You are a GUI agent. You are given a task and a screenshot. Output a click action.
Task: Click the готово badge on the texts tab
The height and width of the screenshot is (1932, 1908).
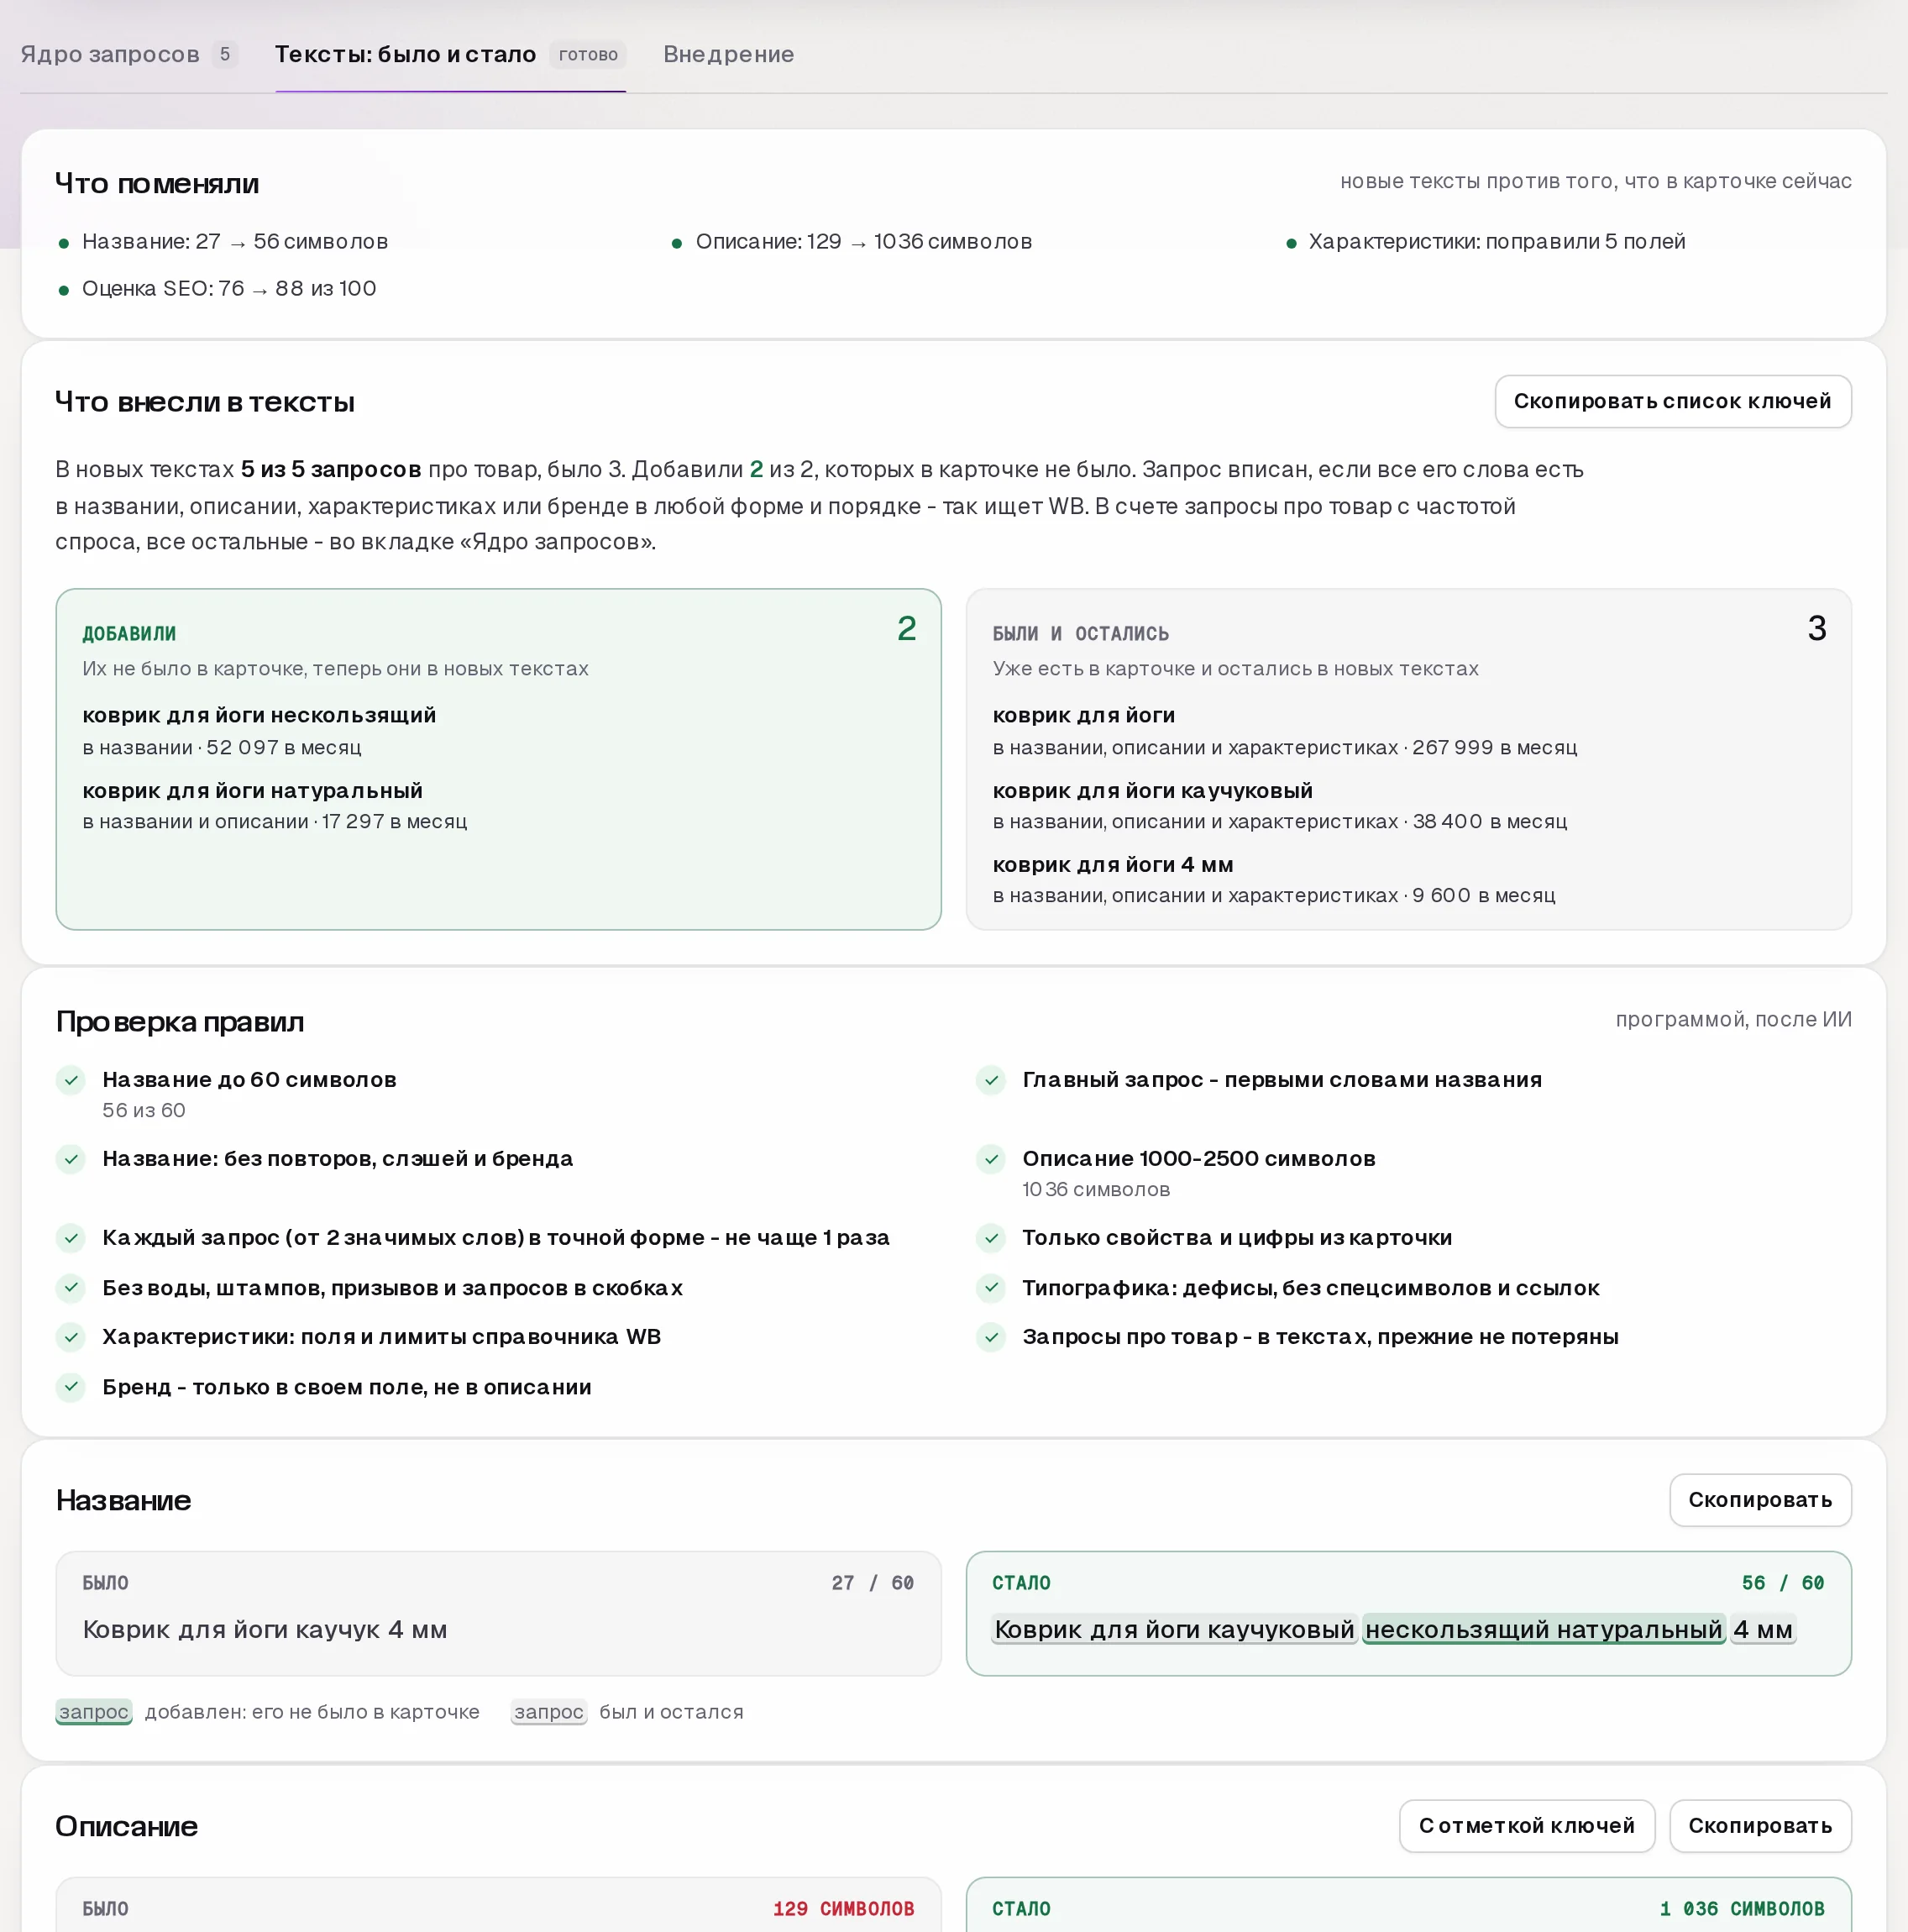[x=588, y=54]
